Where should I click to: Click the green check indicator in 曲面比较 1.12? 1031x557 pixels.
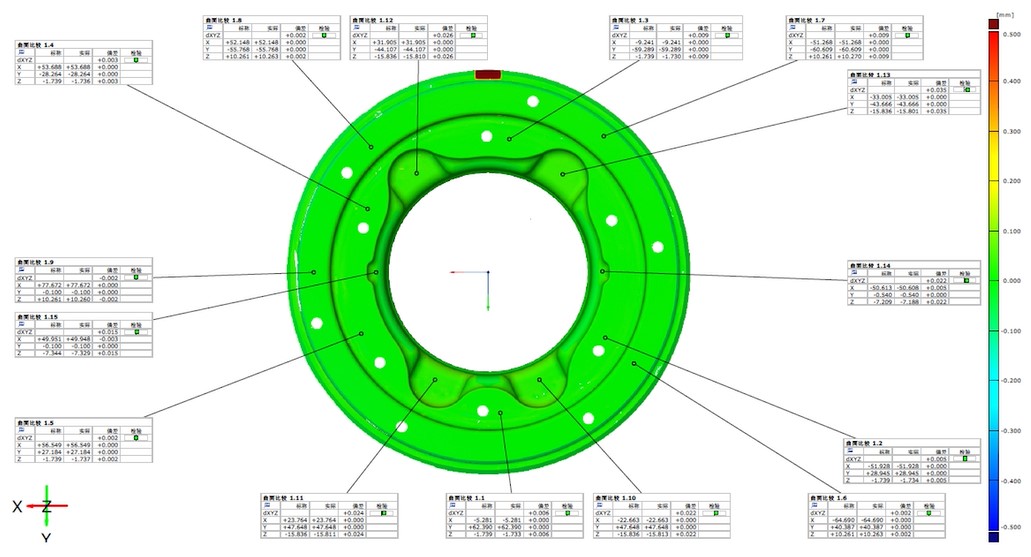point(474,34)
